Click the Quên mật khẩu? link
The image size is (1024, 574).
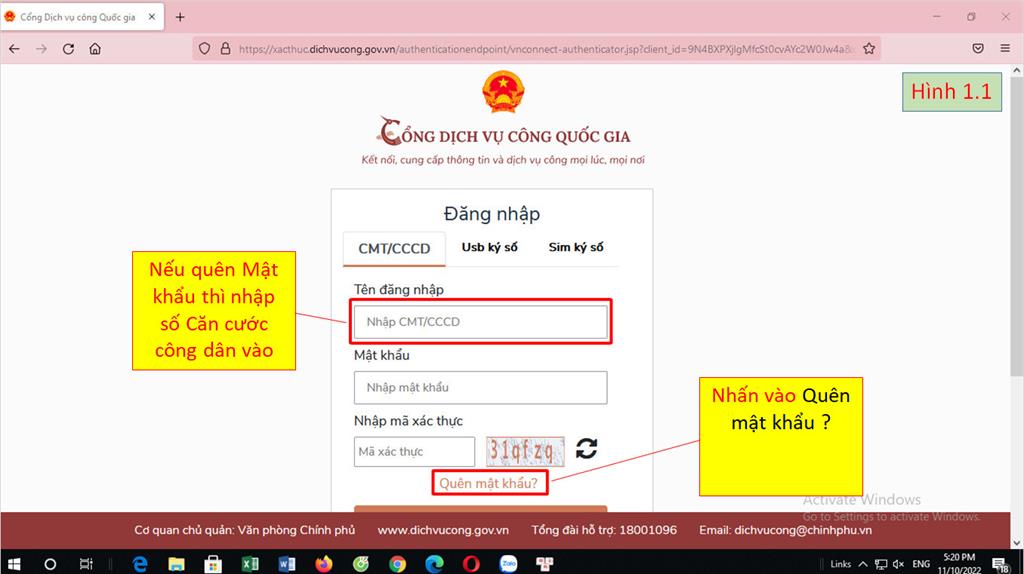tap(488, 483)
